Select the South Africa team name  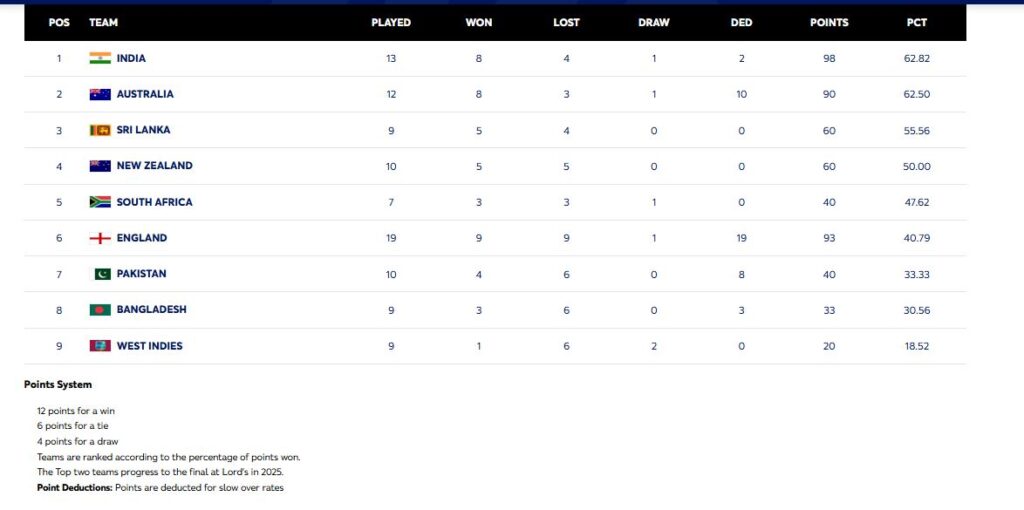tap(154, 202)
